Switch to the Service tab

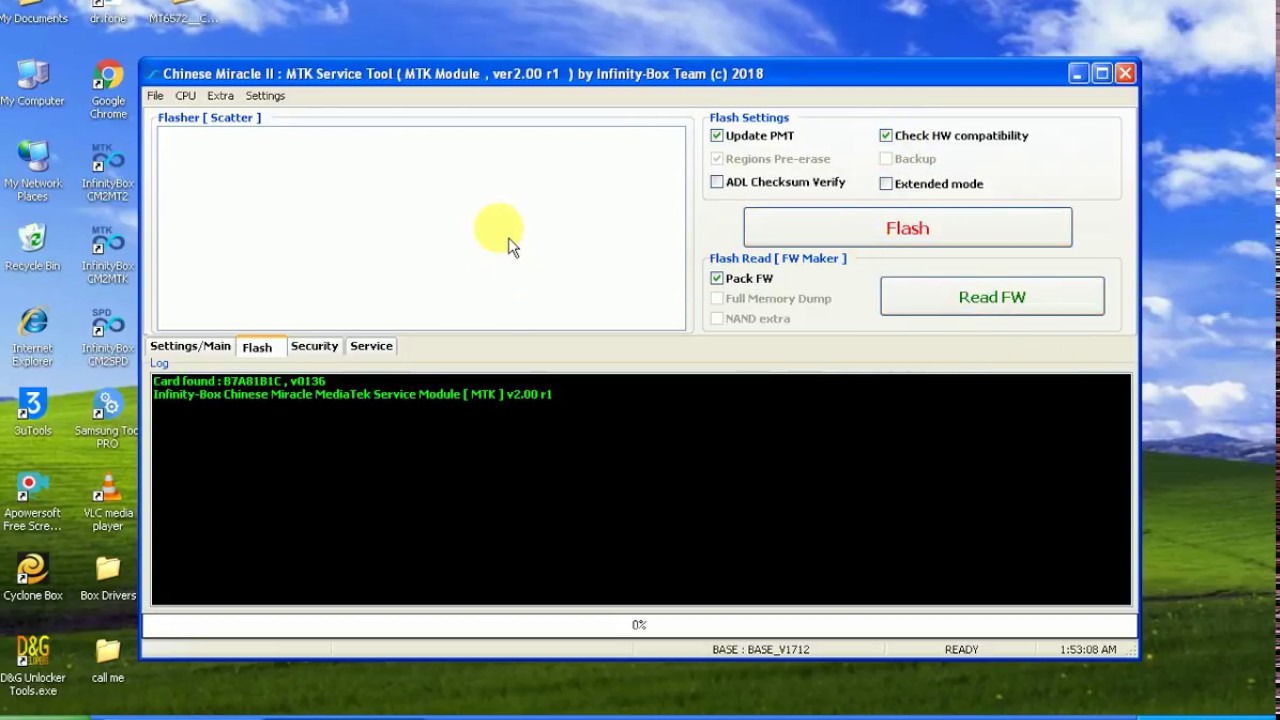coord(371,346)
